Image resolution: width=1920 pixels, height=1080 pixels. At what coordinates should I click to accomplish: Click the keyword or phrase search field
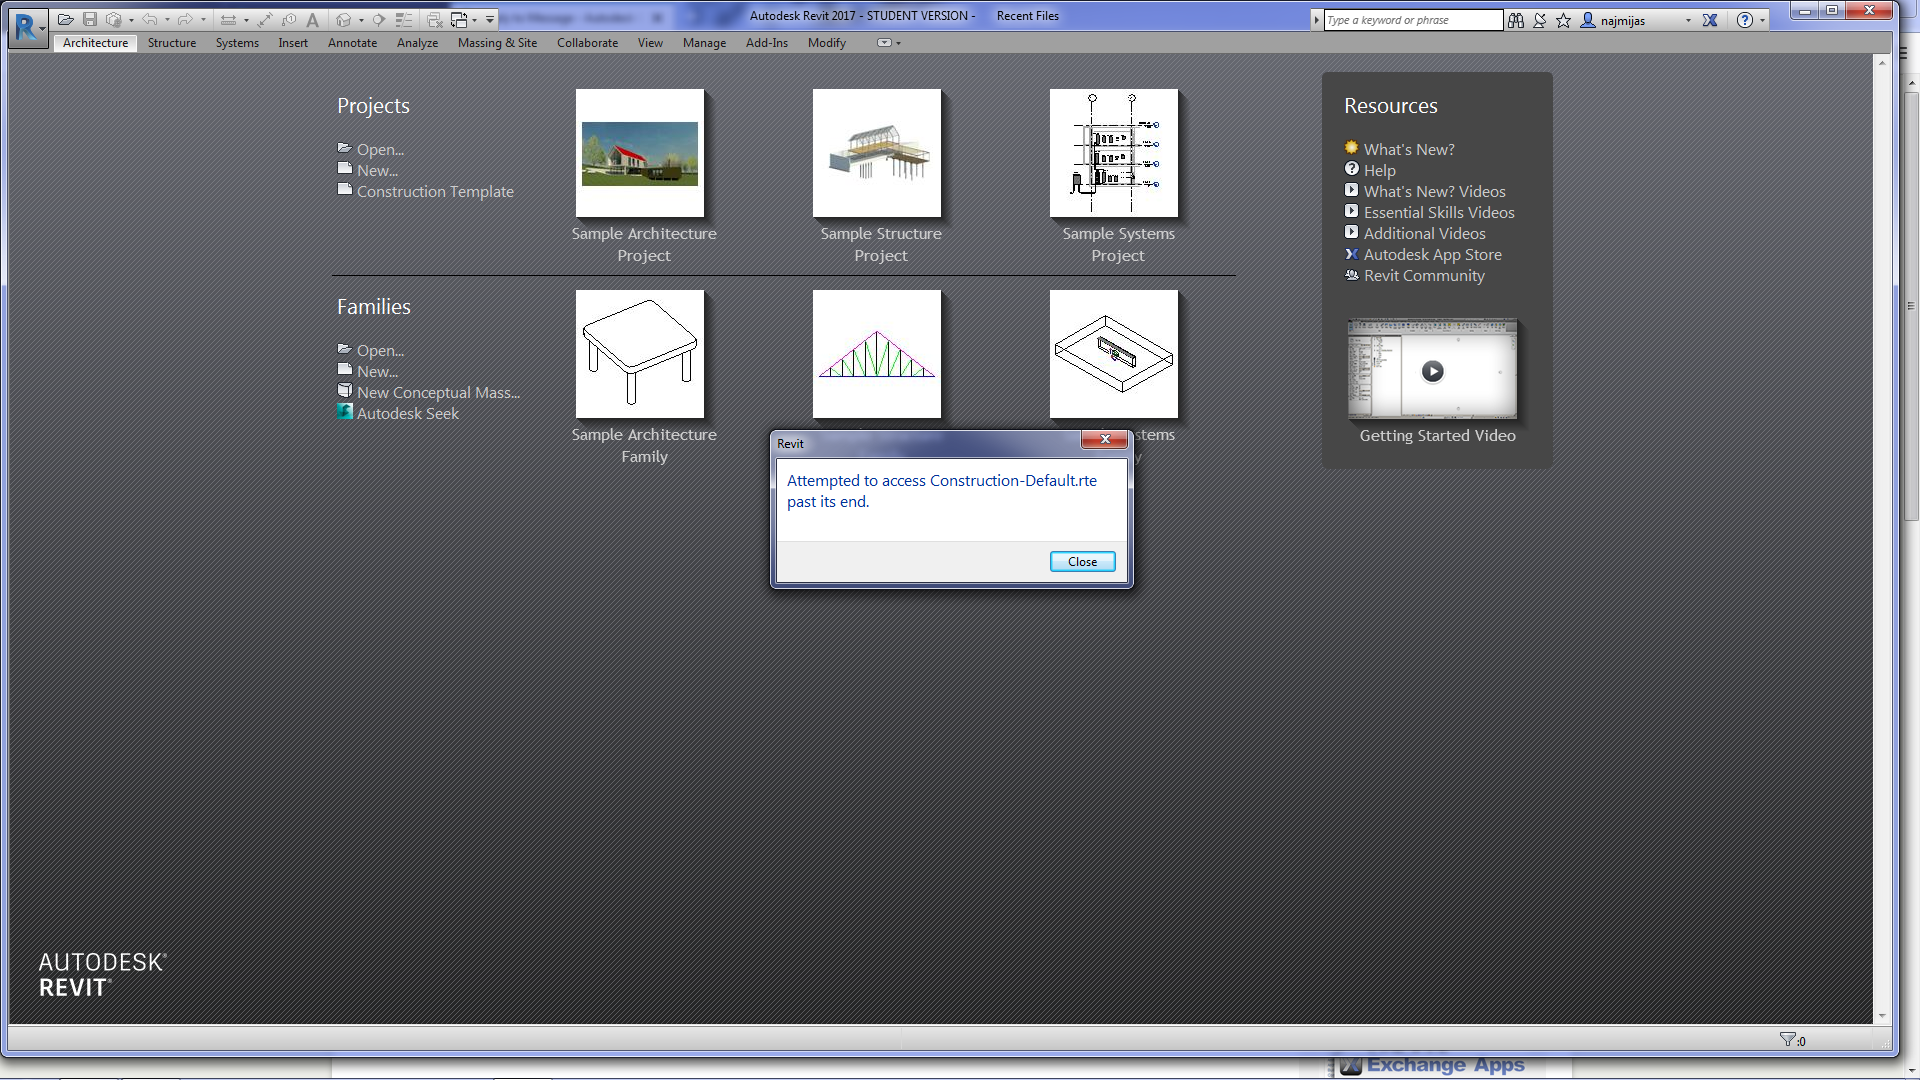(x=1413, y=20)
